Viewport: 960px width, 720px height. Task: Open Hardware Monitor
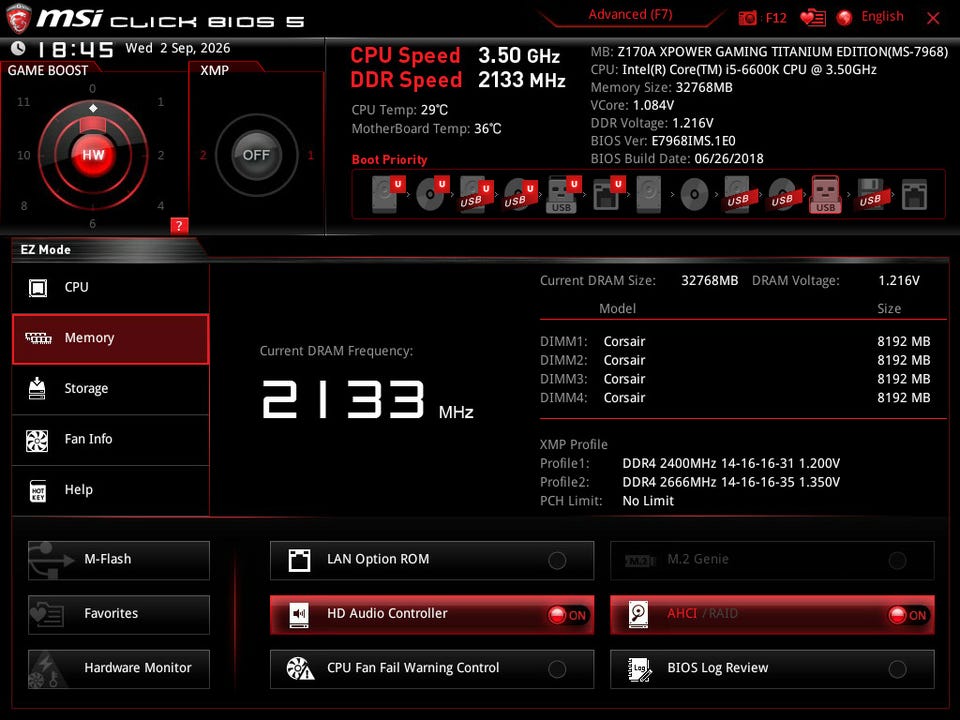(119, 669)
